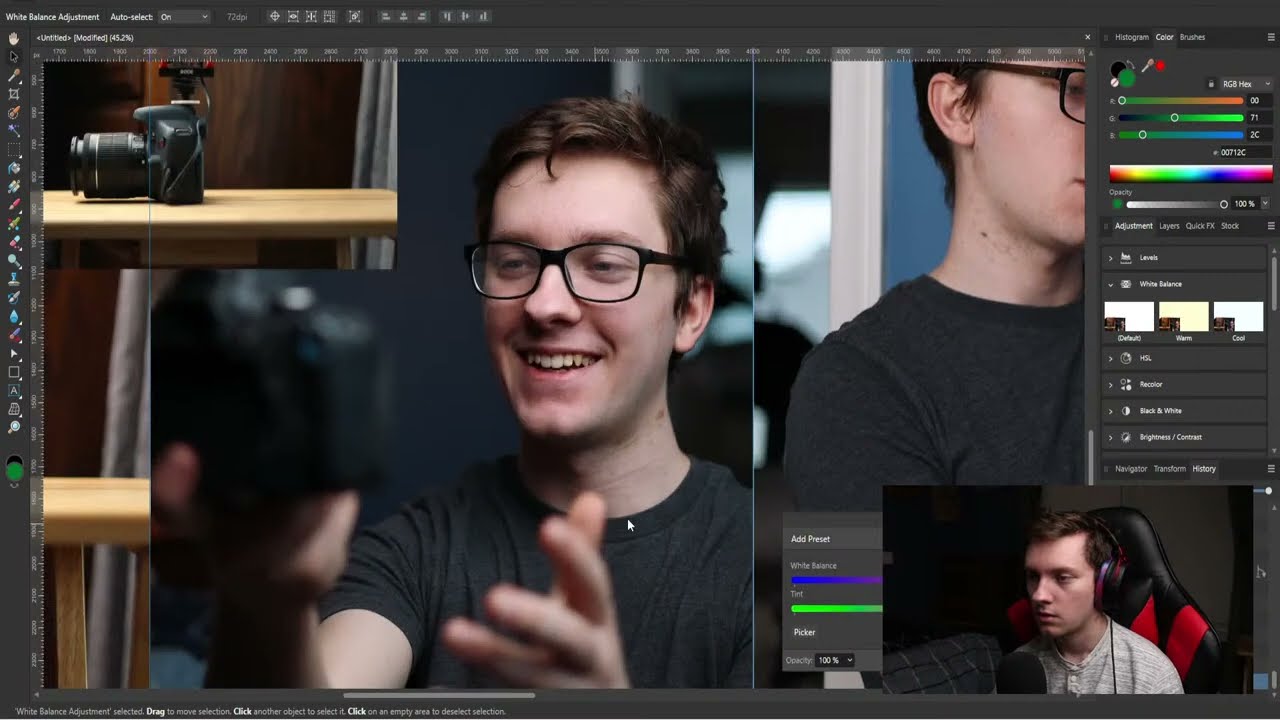Open the History panel options menu
Viewport: 1280px width, 720px height.
pyautogui.click(x=1271, y=468)
